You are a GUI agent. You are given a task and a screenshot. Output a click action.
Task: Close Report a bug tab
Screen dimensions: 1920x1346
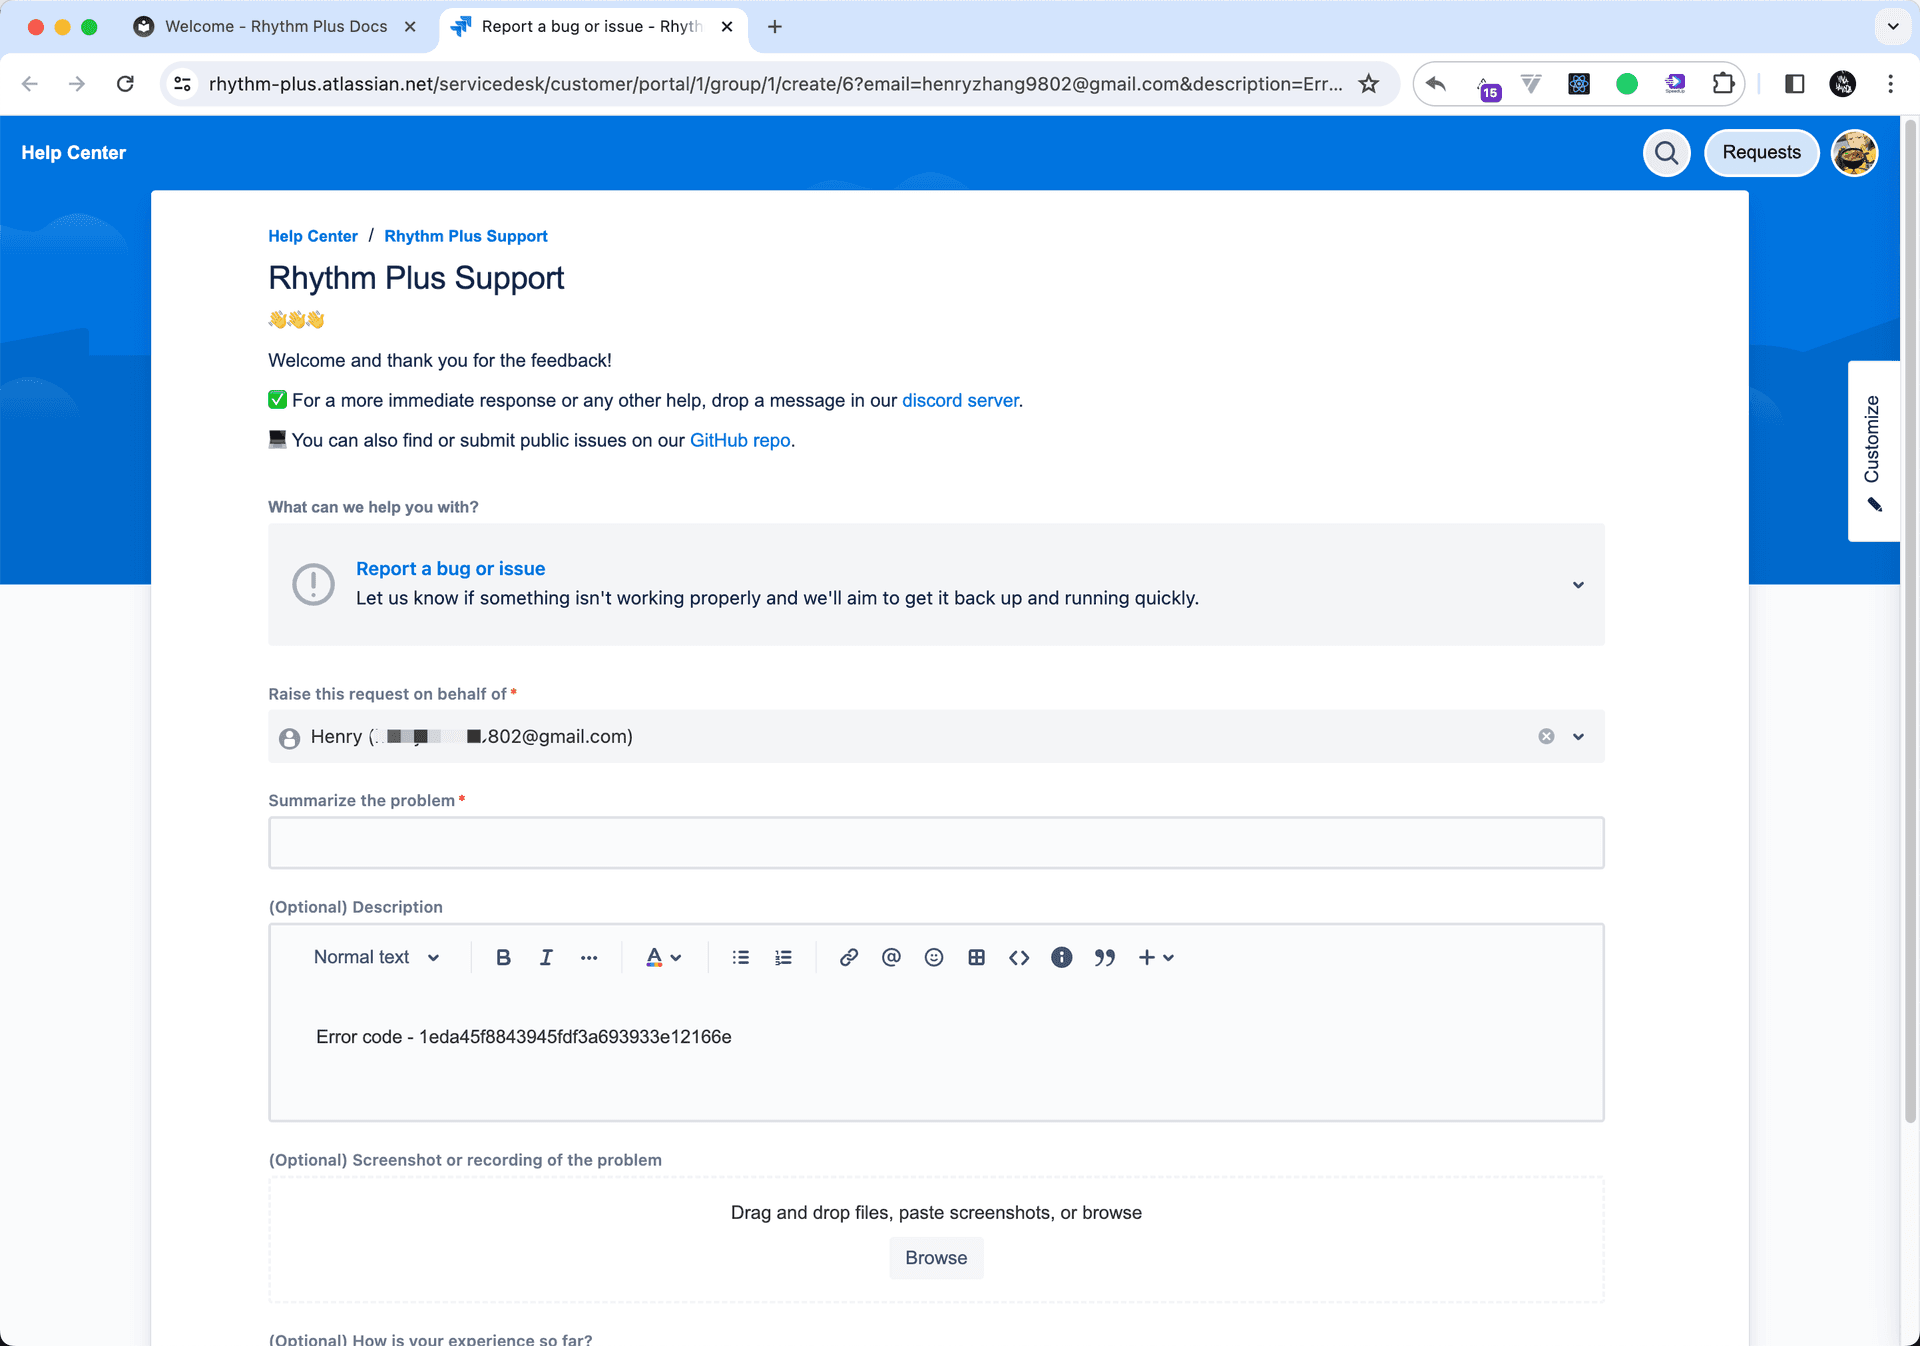pos(727,27)
